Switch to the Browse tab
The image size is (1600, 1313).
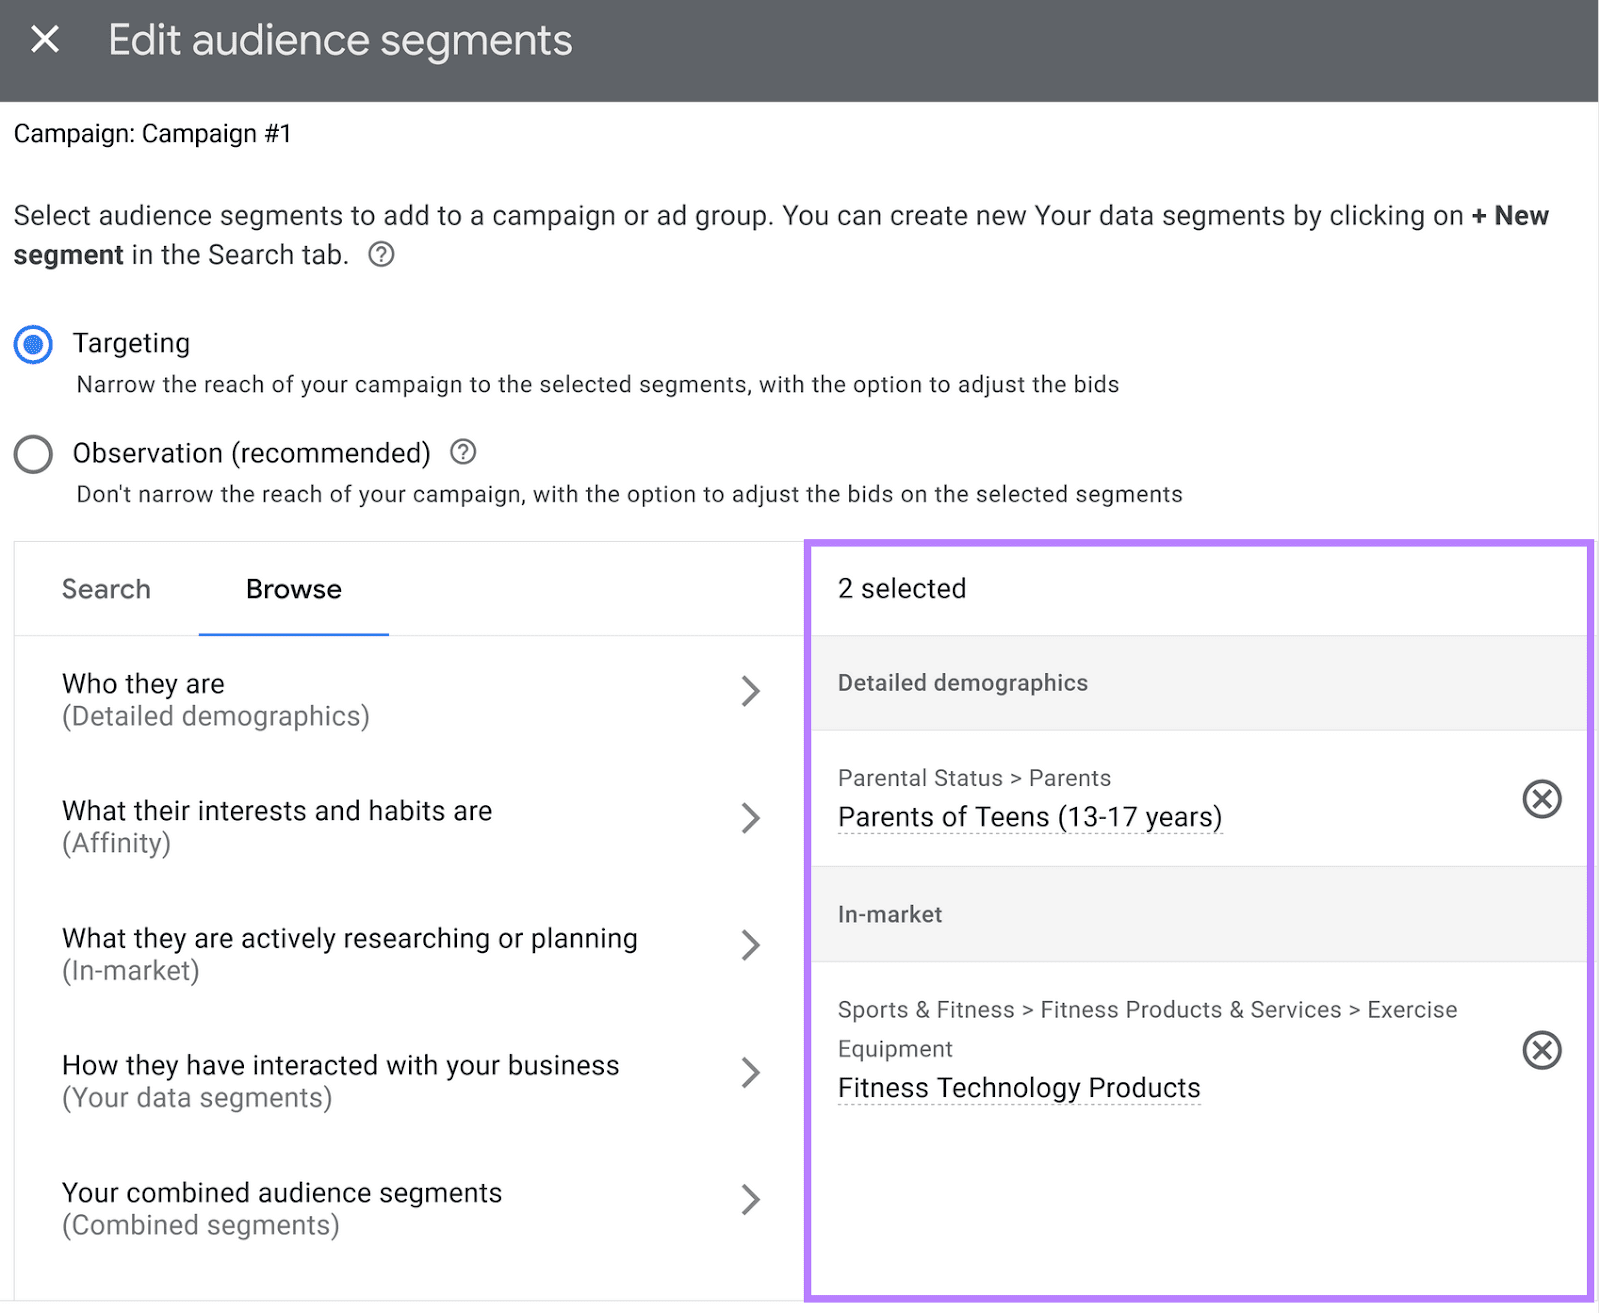click(x=292, y=589)
